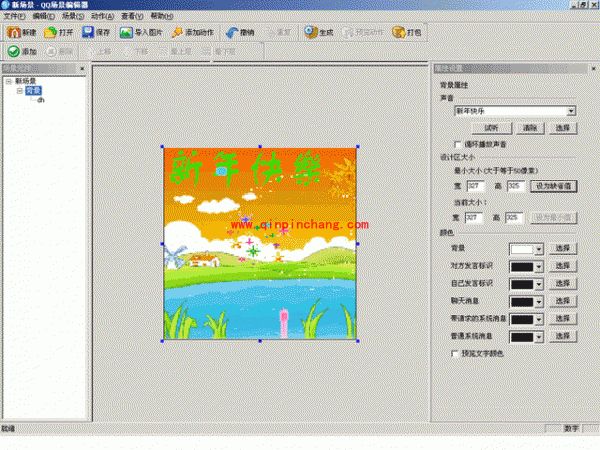Click the bottom-right selection handle of the image
This screenshot has width=600, height=450.
358,341
